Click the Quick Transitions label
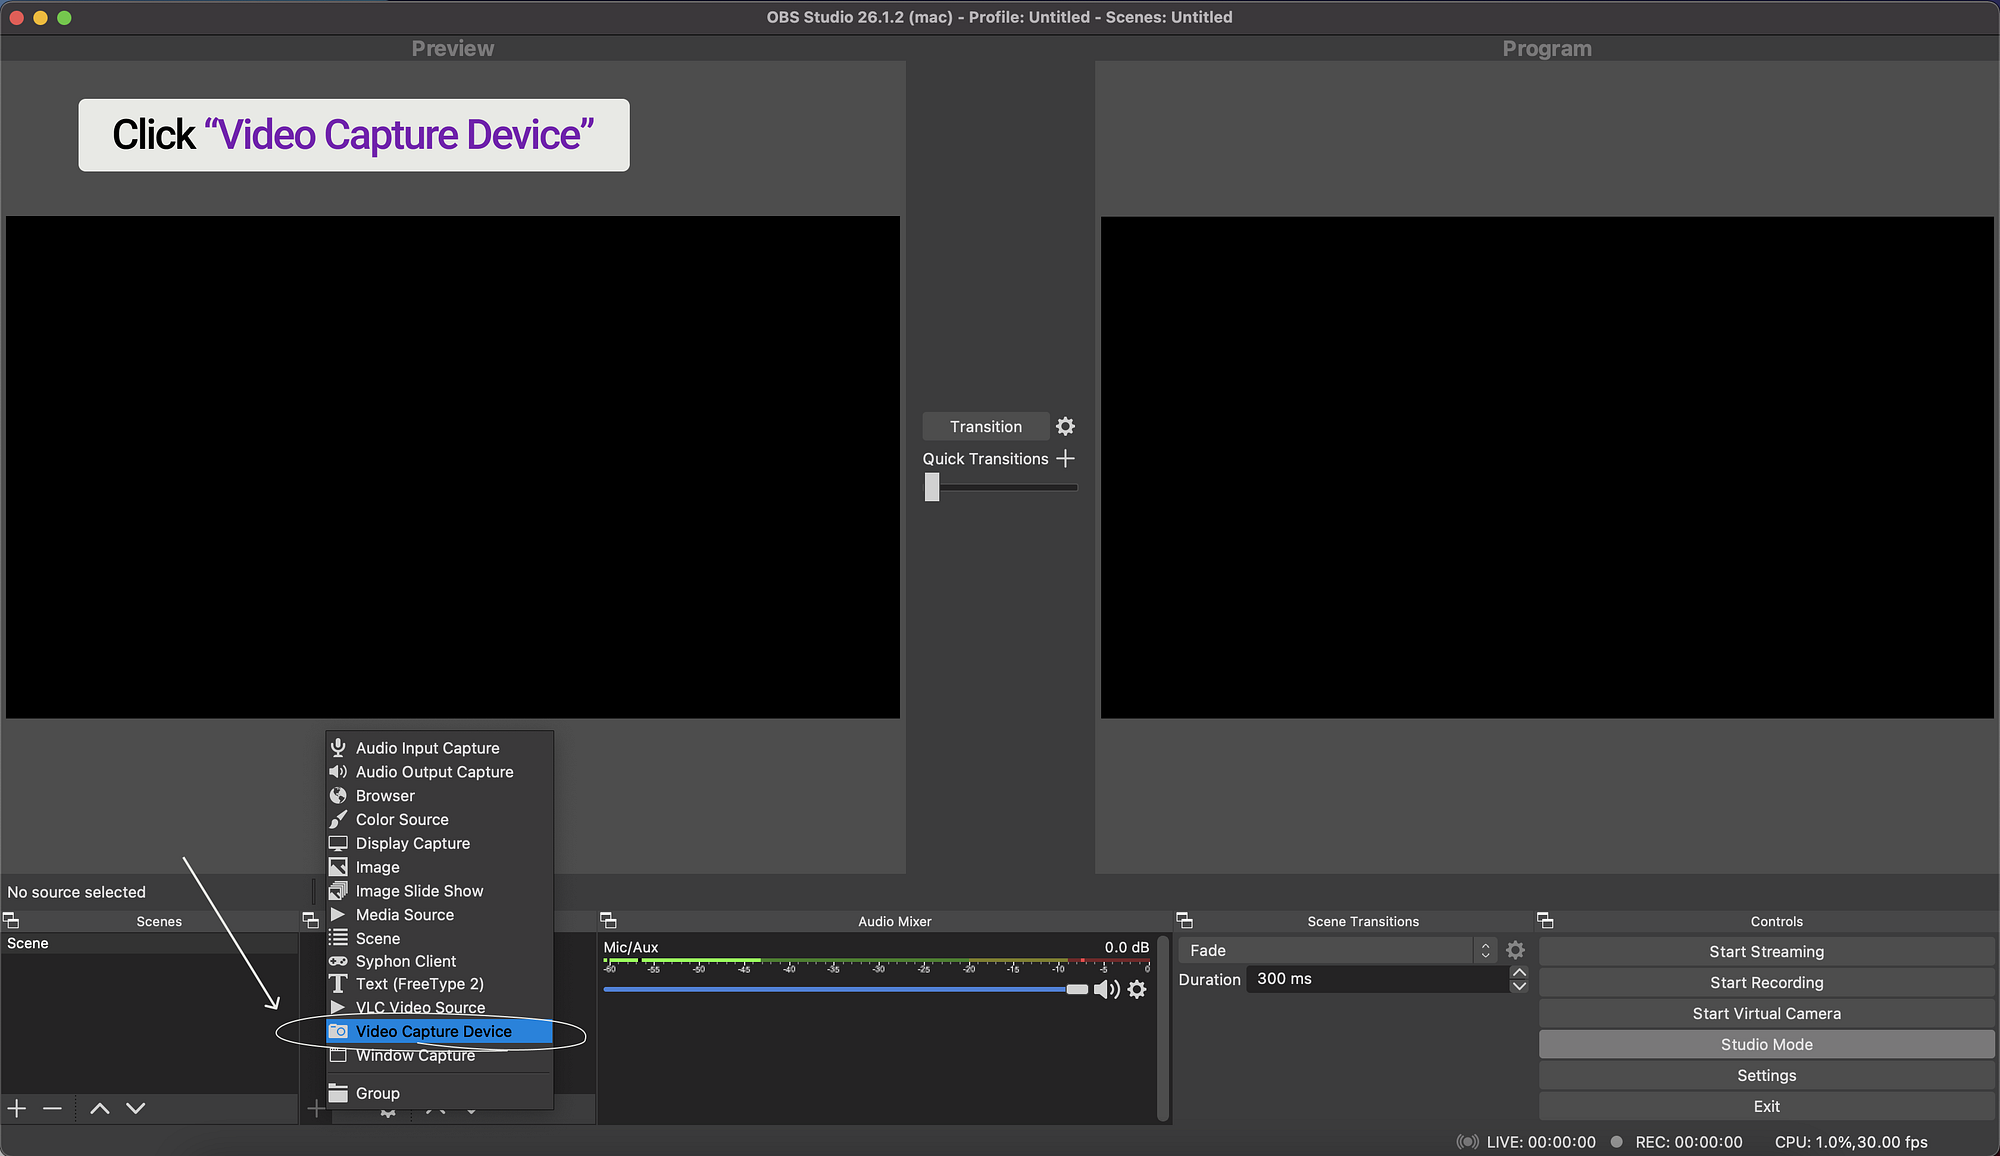Viewport: 2000px width, 1156px height. (985, 459)
